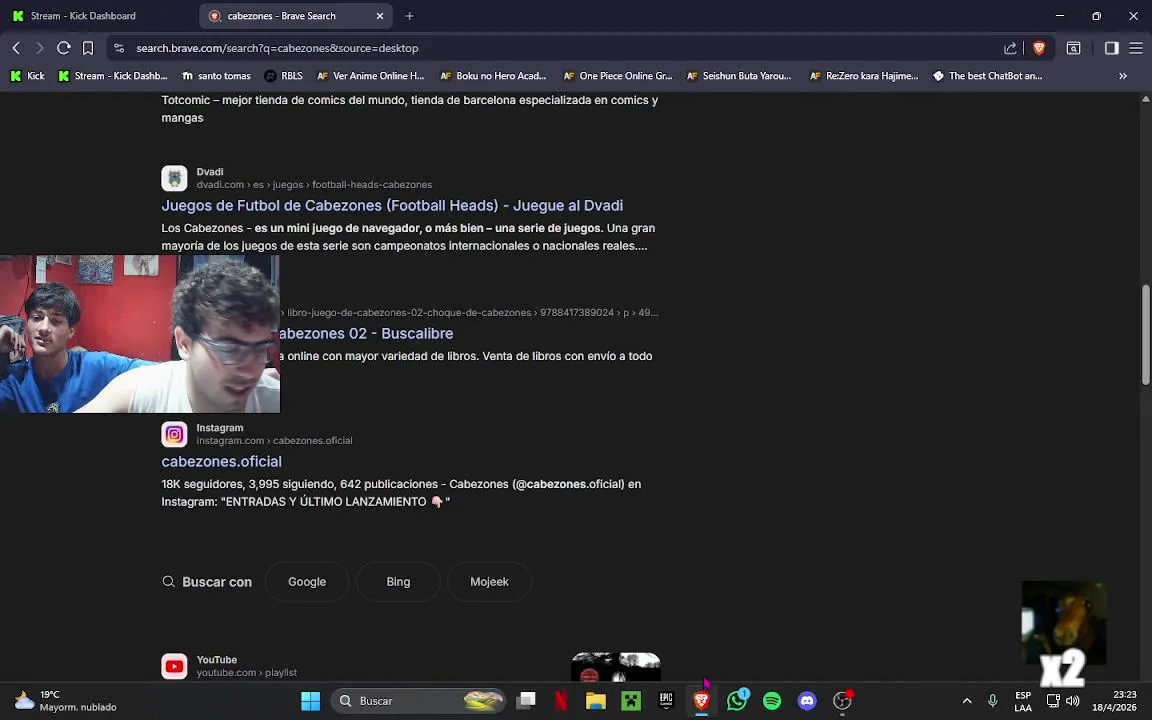Close the cabezones Brave Search tab

coord(380,15)
